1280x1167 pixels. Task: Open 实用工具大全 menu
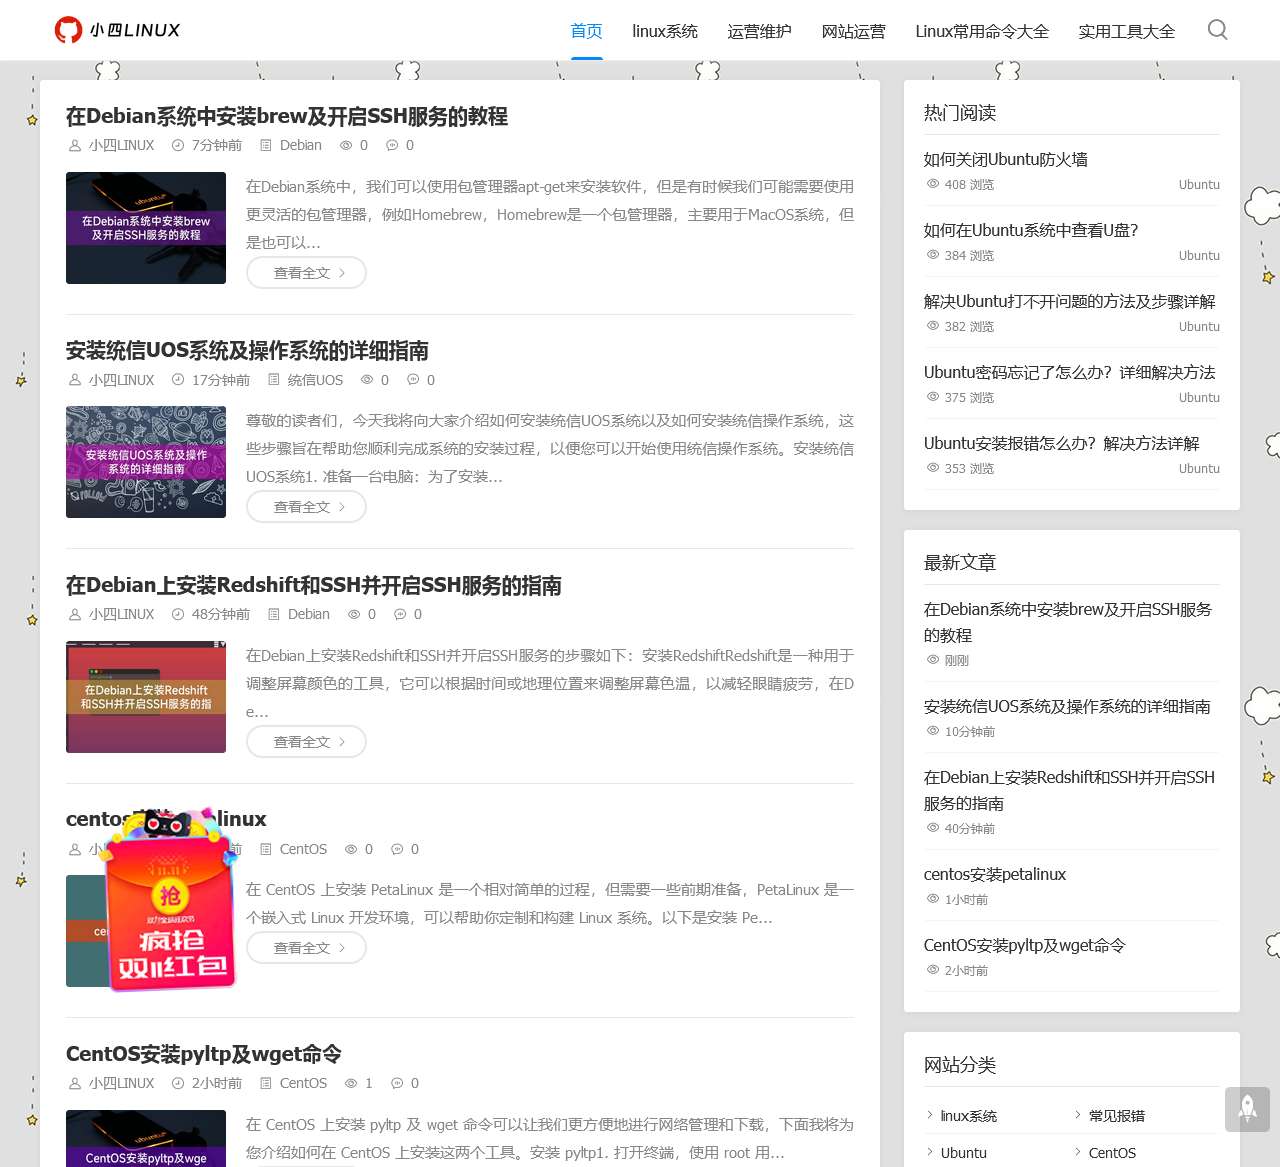(x=1126, y=31)
